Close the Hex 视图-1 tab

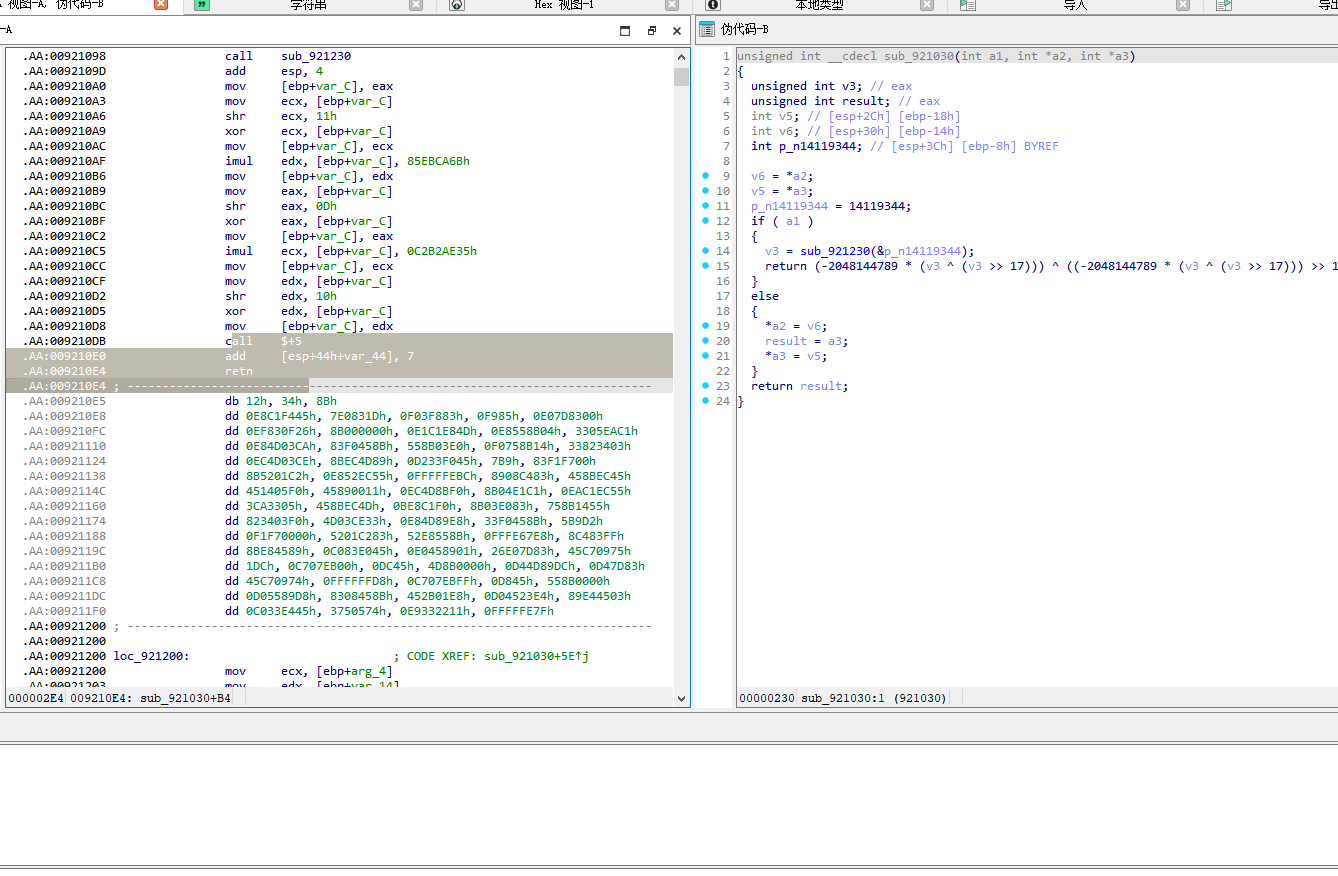click(x=672, y=5)
